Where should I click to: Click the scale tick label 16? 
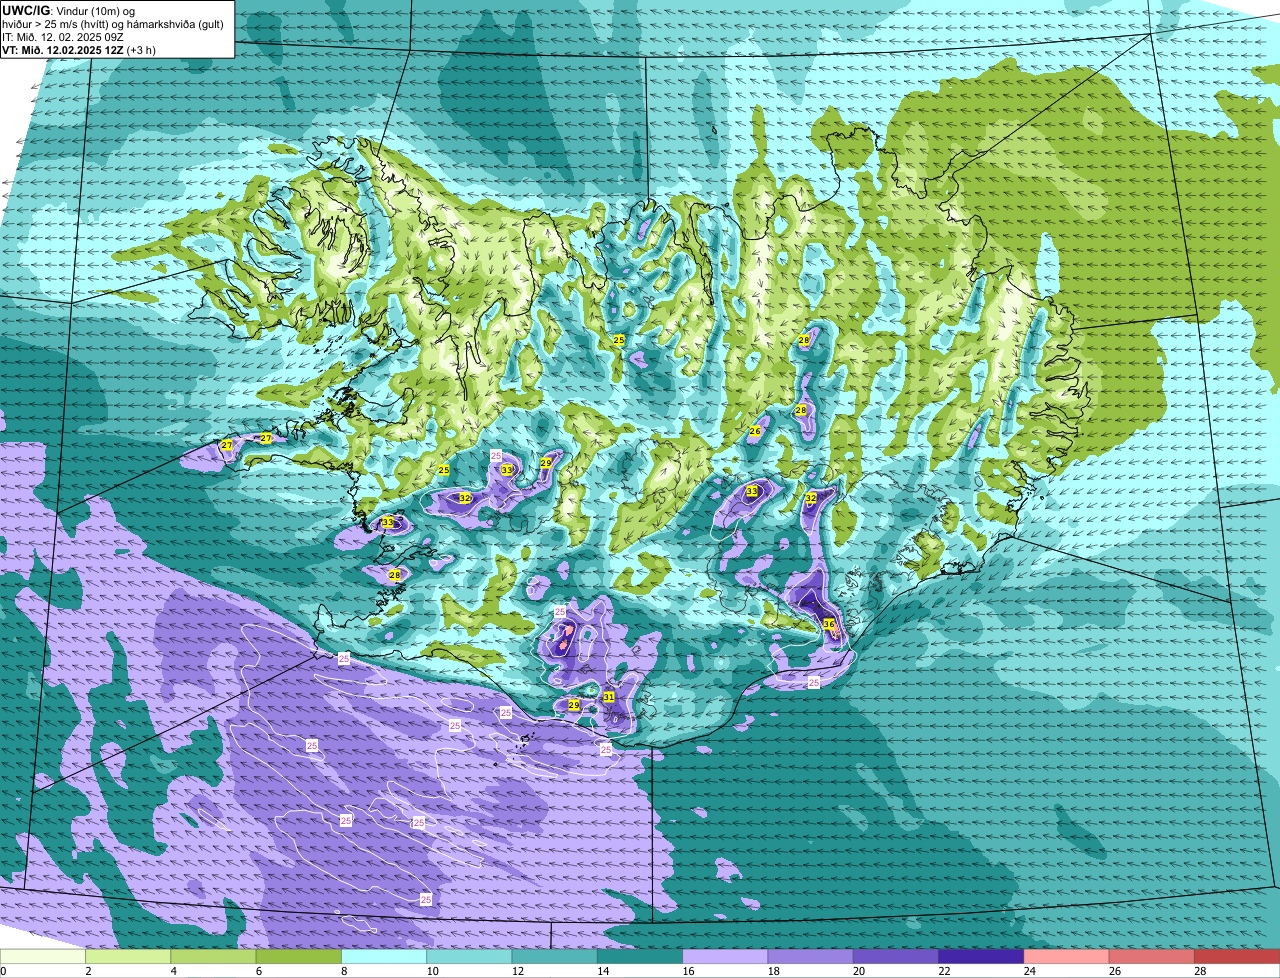(689, 971)
